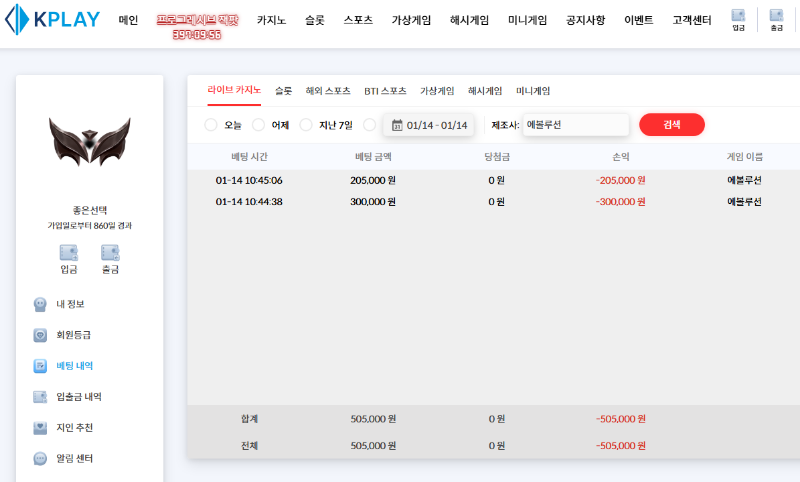Click the winged profile avatar image

click(x=90, y=142)
